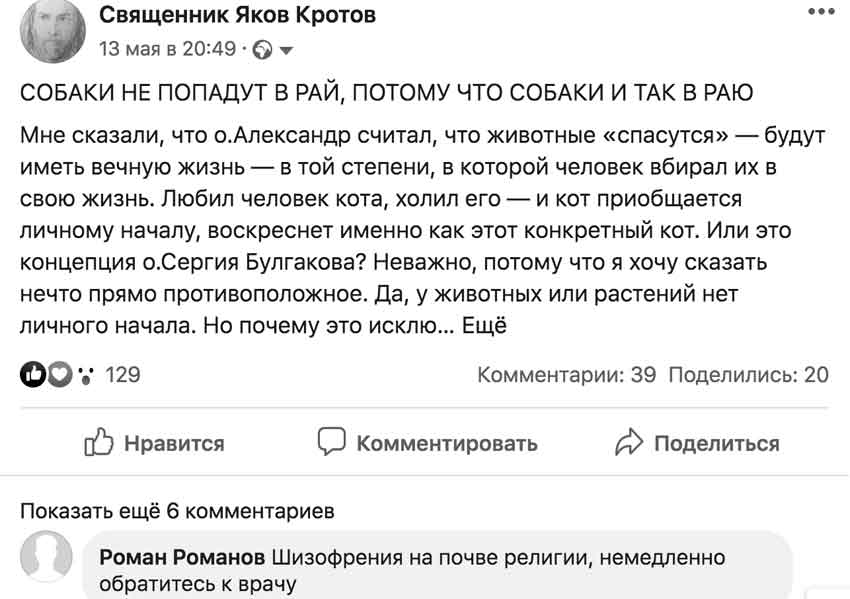Viewport: 850px width, 599px height.
Task: Open Роман Романов commenter profile
Action: click(182, 557)
